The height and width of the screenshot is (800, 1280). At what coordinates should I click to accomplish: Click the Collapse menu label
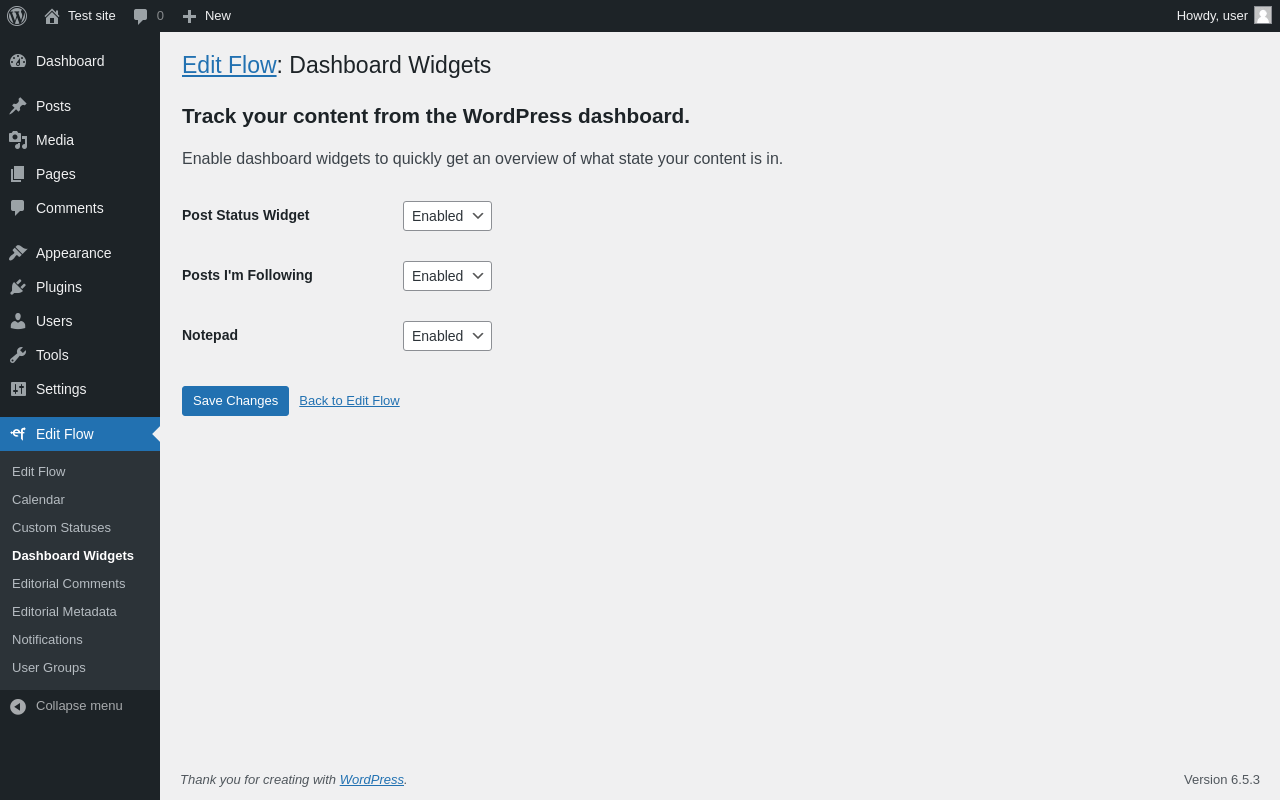pos(79,706)
